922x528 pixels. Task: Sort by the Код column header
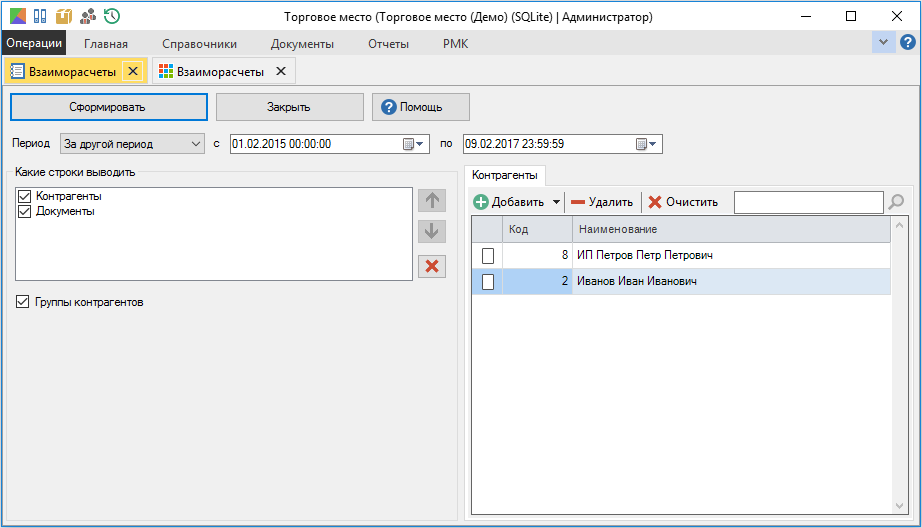(537, 229)
